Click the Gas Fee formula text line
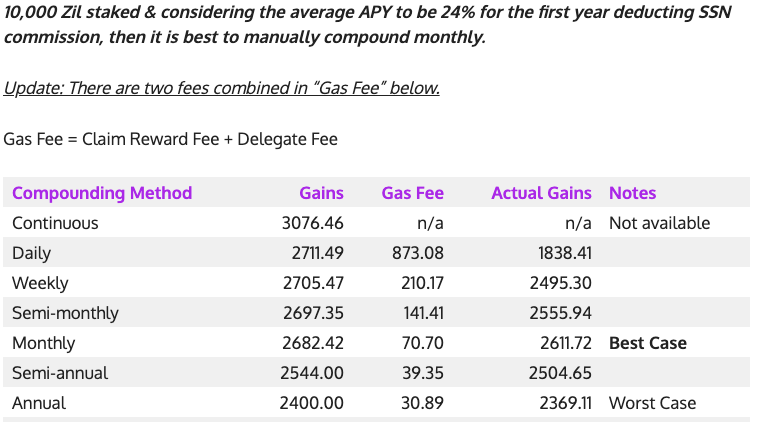761x430 pixels. coord(171,139)
